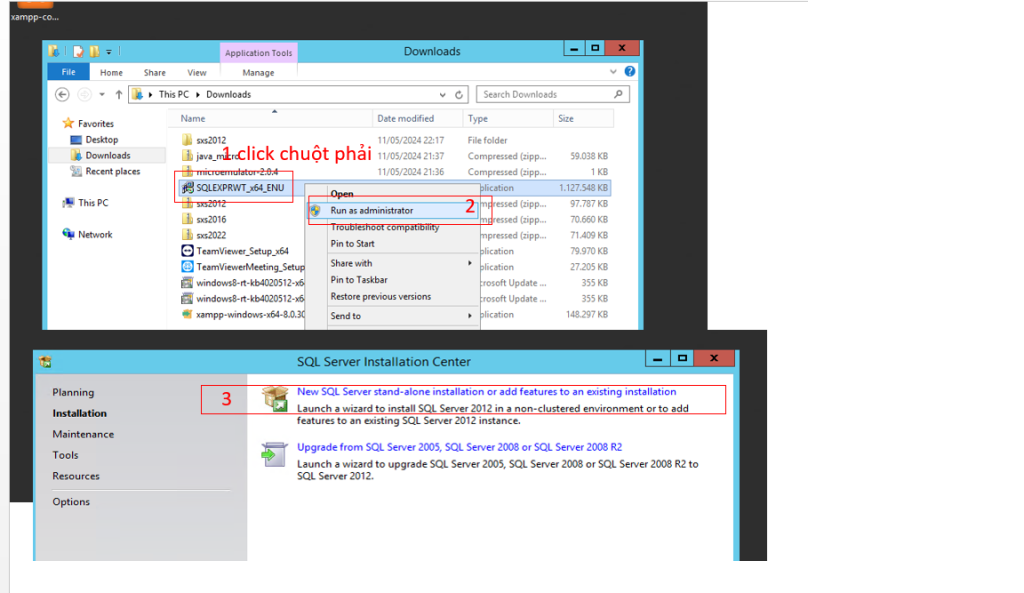Expand the ribbon with the chevron arrow
This screenshot has height=593, width=1024.
613,72
